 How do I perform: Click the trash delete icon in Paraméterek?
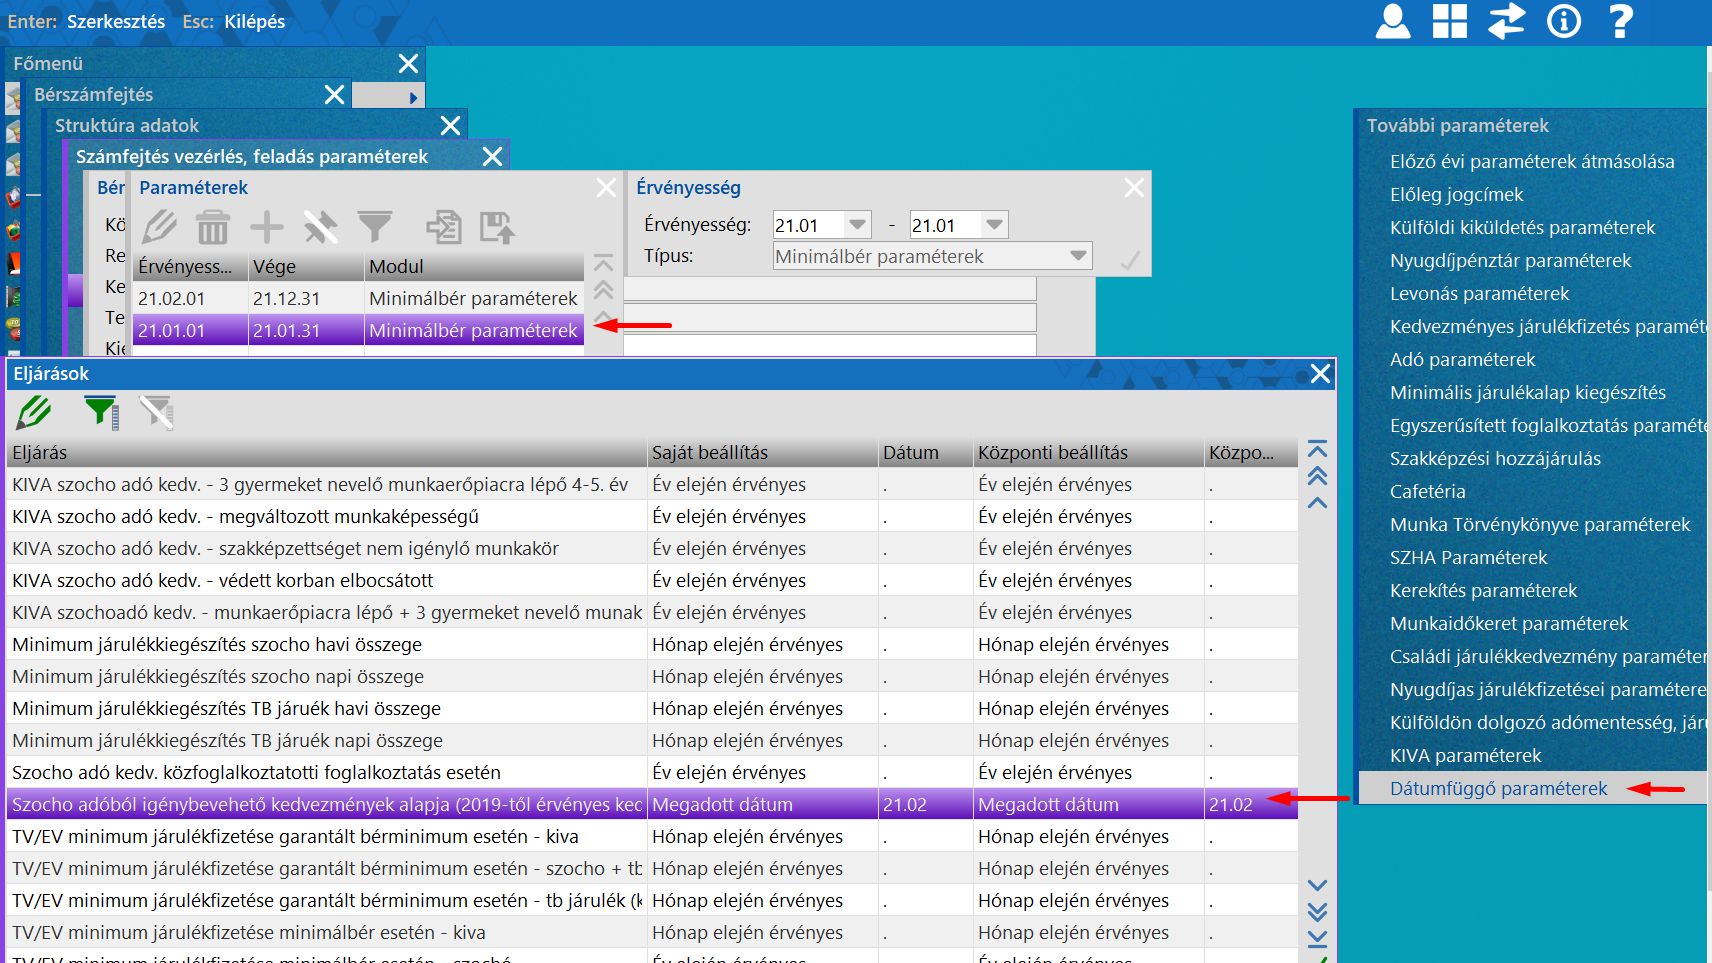212,227
